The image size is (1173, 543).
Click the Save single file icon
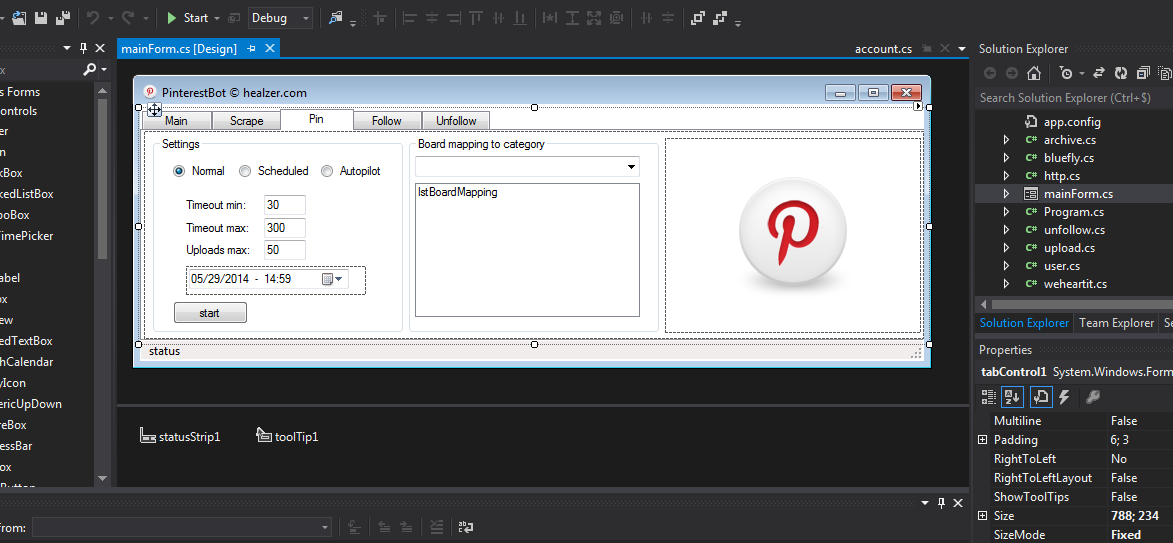coord(41,17)
